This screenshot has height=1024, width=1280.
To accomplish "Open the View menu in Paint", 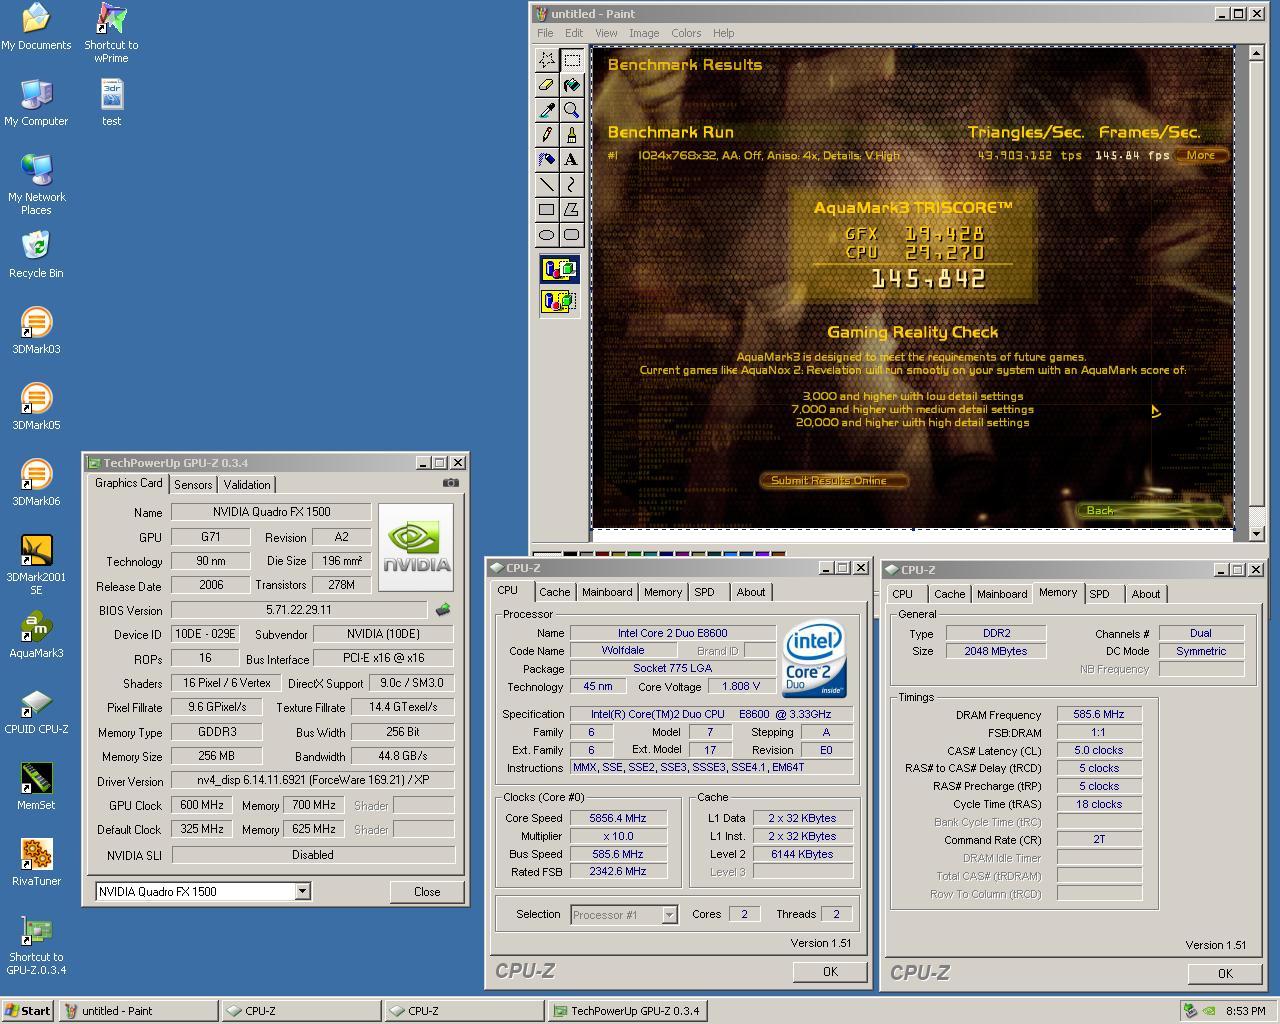I will (606, 33).
